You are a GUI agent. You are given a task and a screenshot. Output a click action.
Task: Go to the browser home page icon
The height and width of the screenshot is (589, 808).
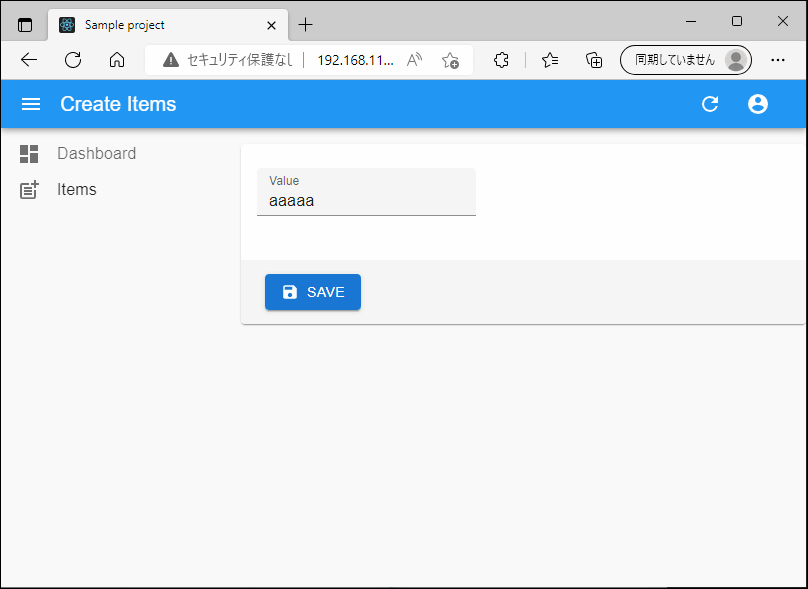(x=117, y=60)
